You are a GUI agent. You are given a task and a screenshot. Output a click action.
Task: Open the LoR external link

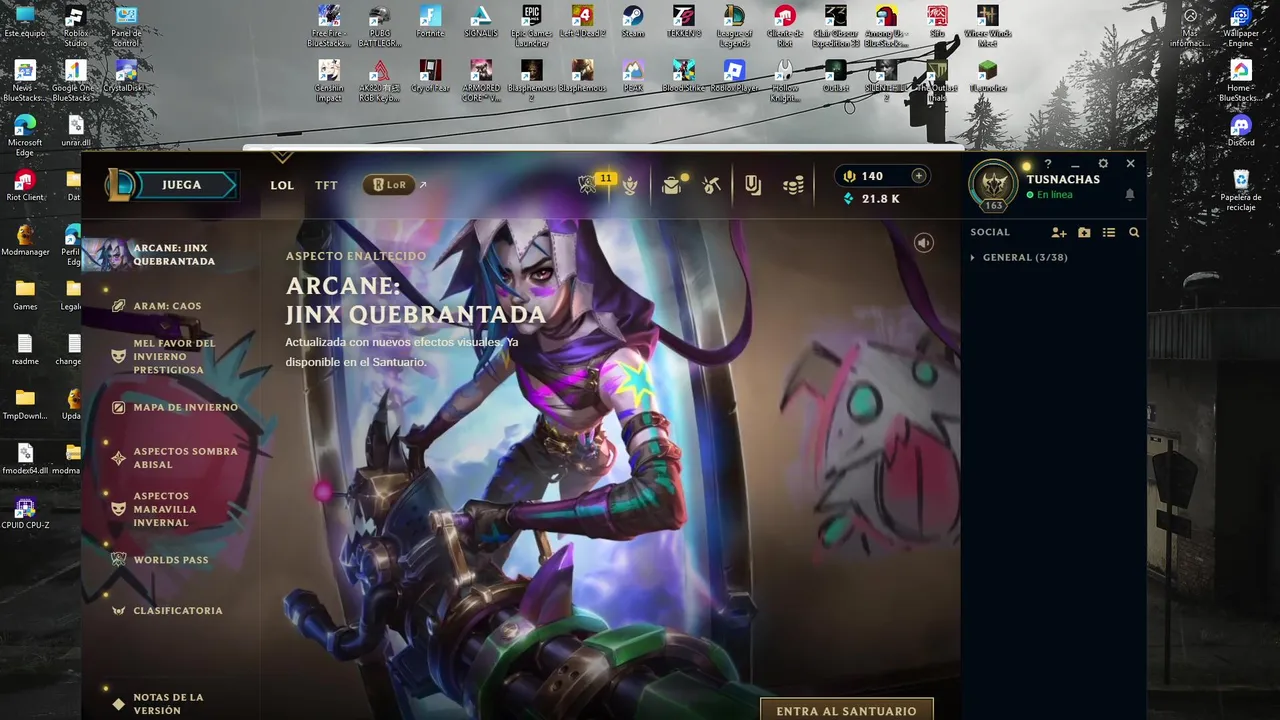[x=394, y=185]
